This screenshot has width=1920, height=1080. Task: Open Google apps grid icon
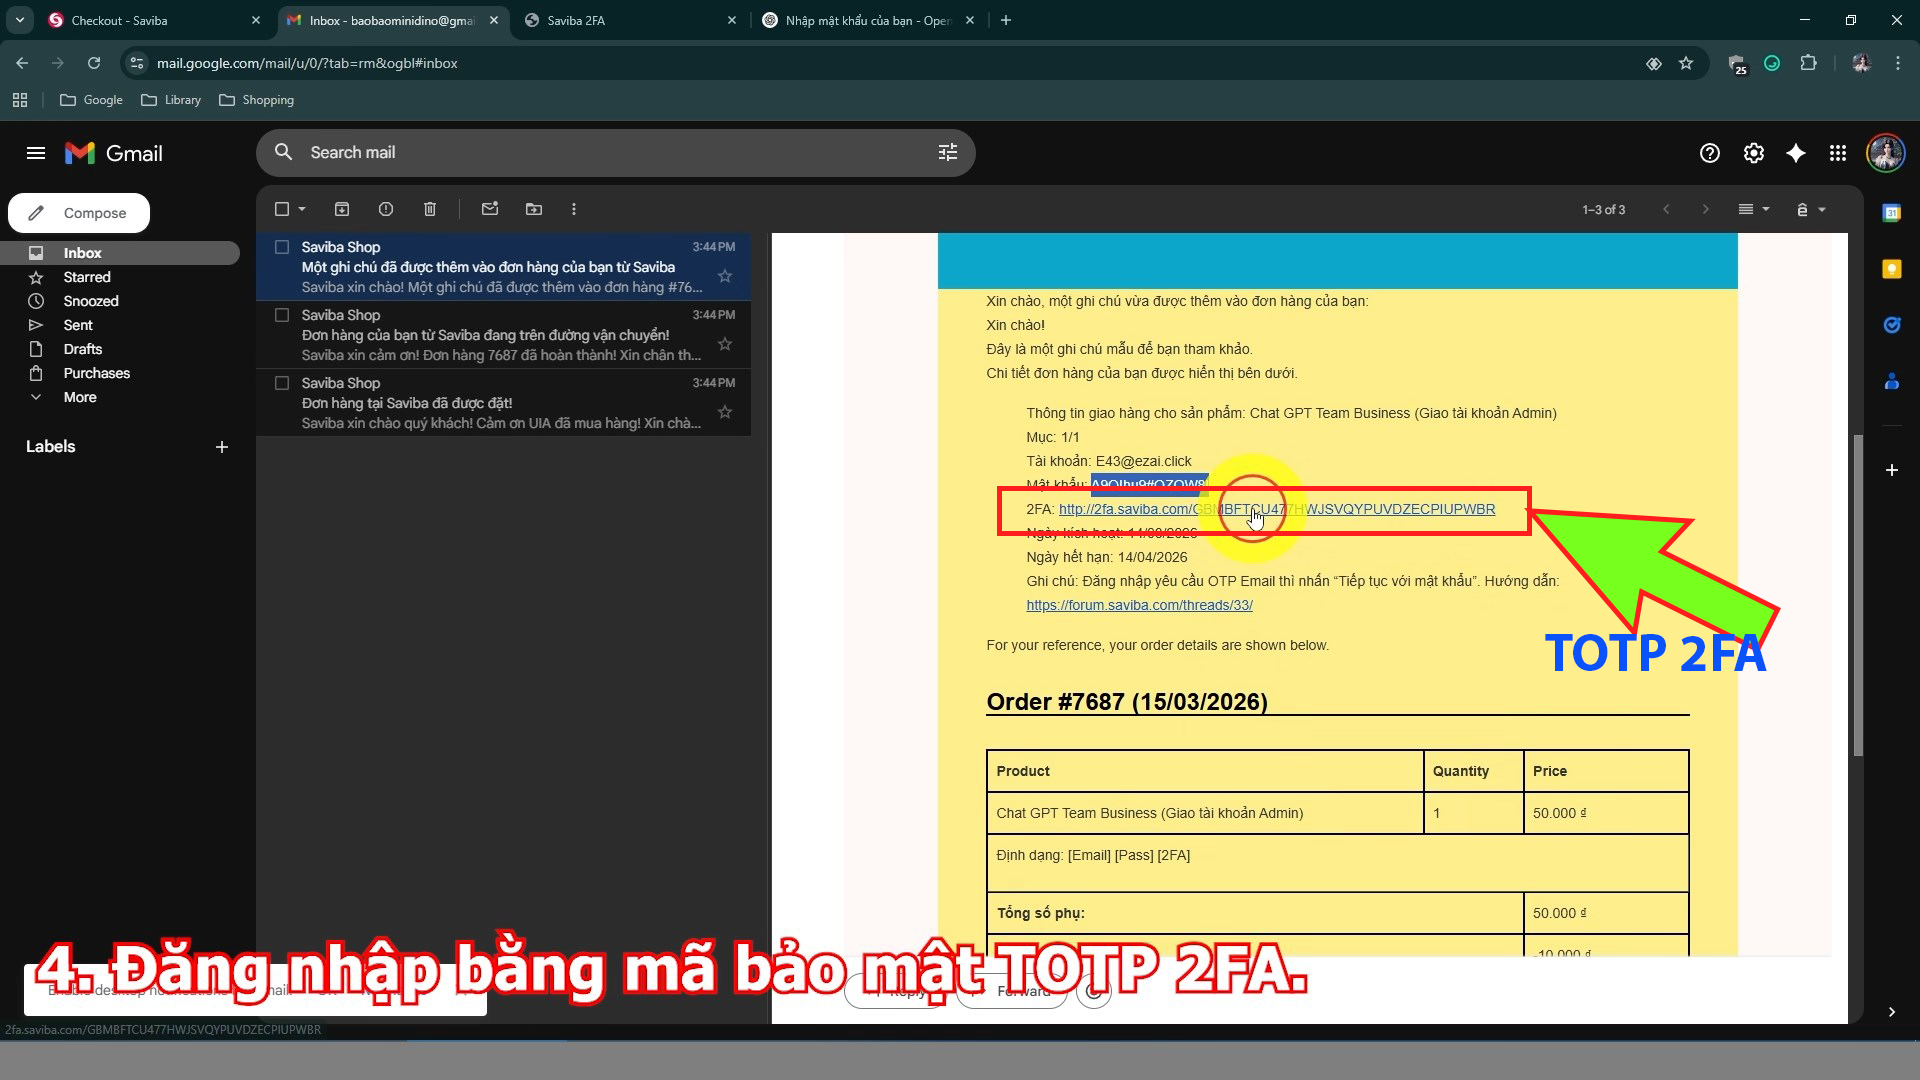pos(1838,153)
